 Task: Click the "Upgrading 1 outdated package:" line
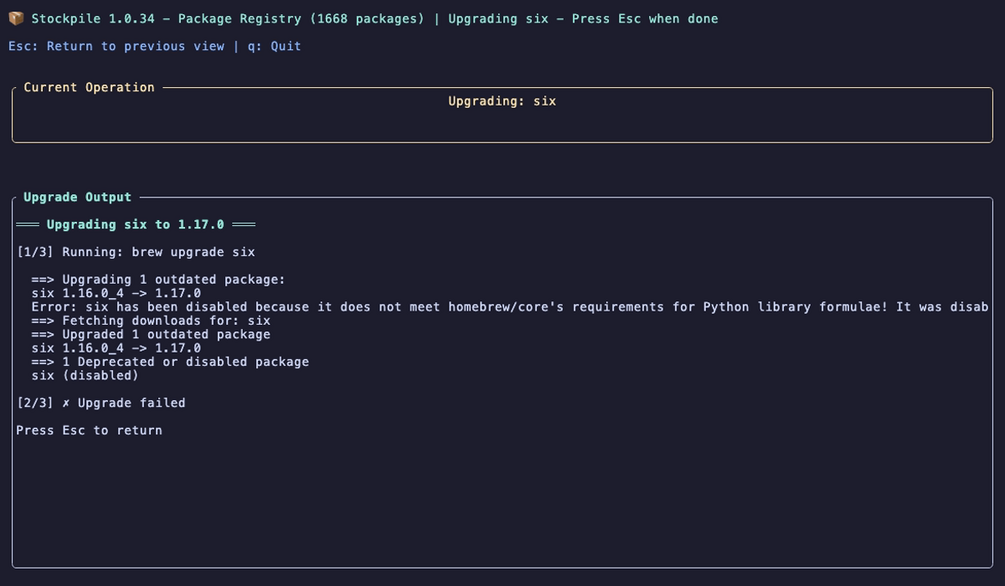coord(158,280)
